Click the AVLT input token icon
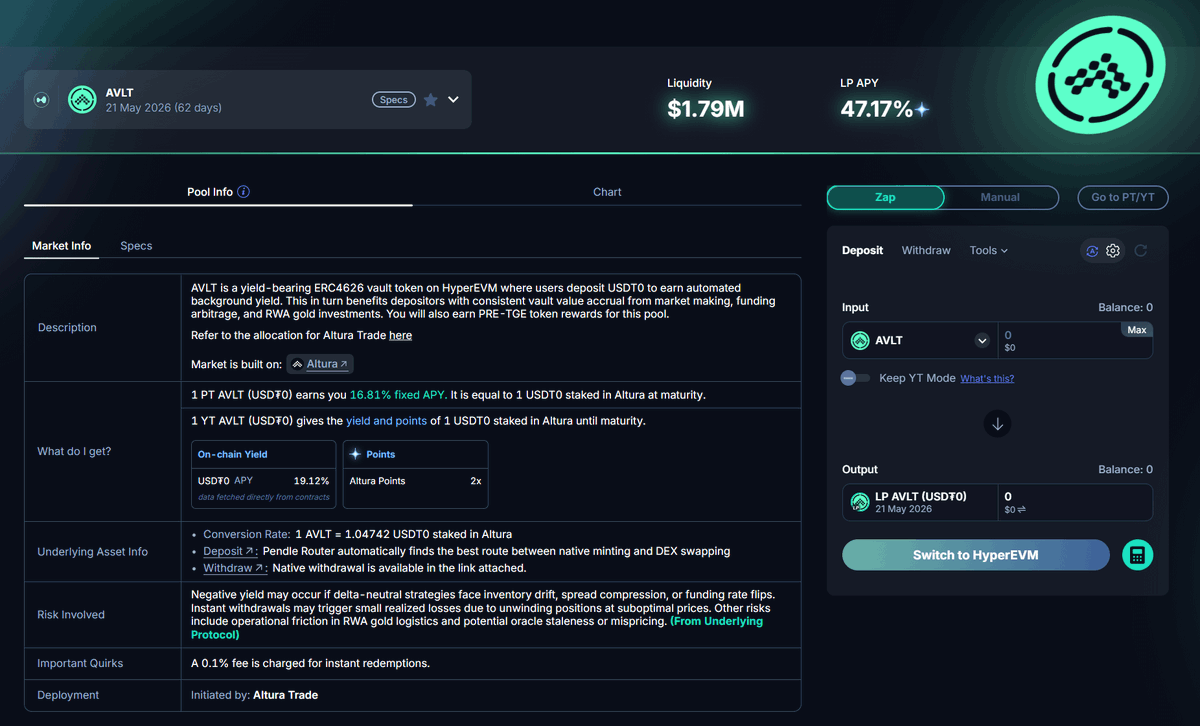The width and height of the screenshot is (1200, 726). point(859,341)
